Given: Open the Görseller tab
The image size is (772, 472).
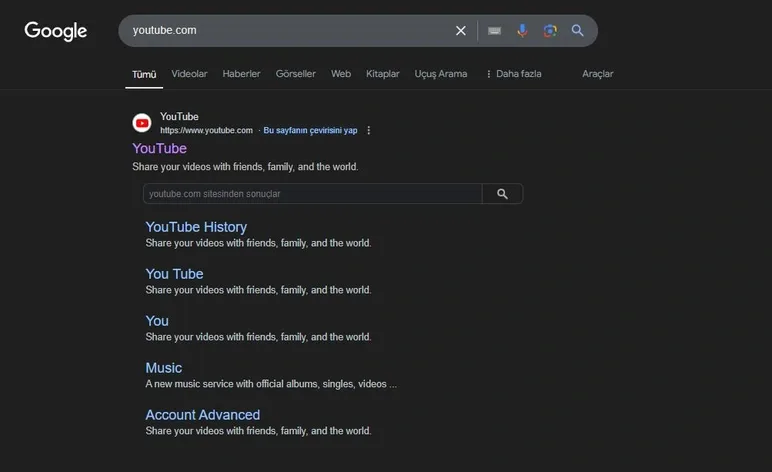Looking at the screenshot, I should (295, 74).
